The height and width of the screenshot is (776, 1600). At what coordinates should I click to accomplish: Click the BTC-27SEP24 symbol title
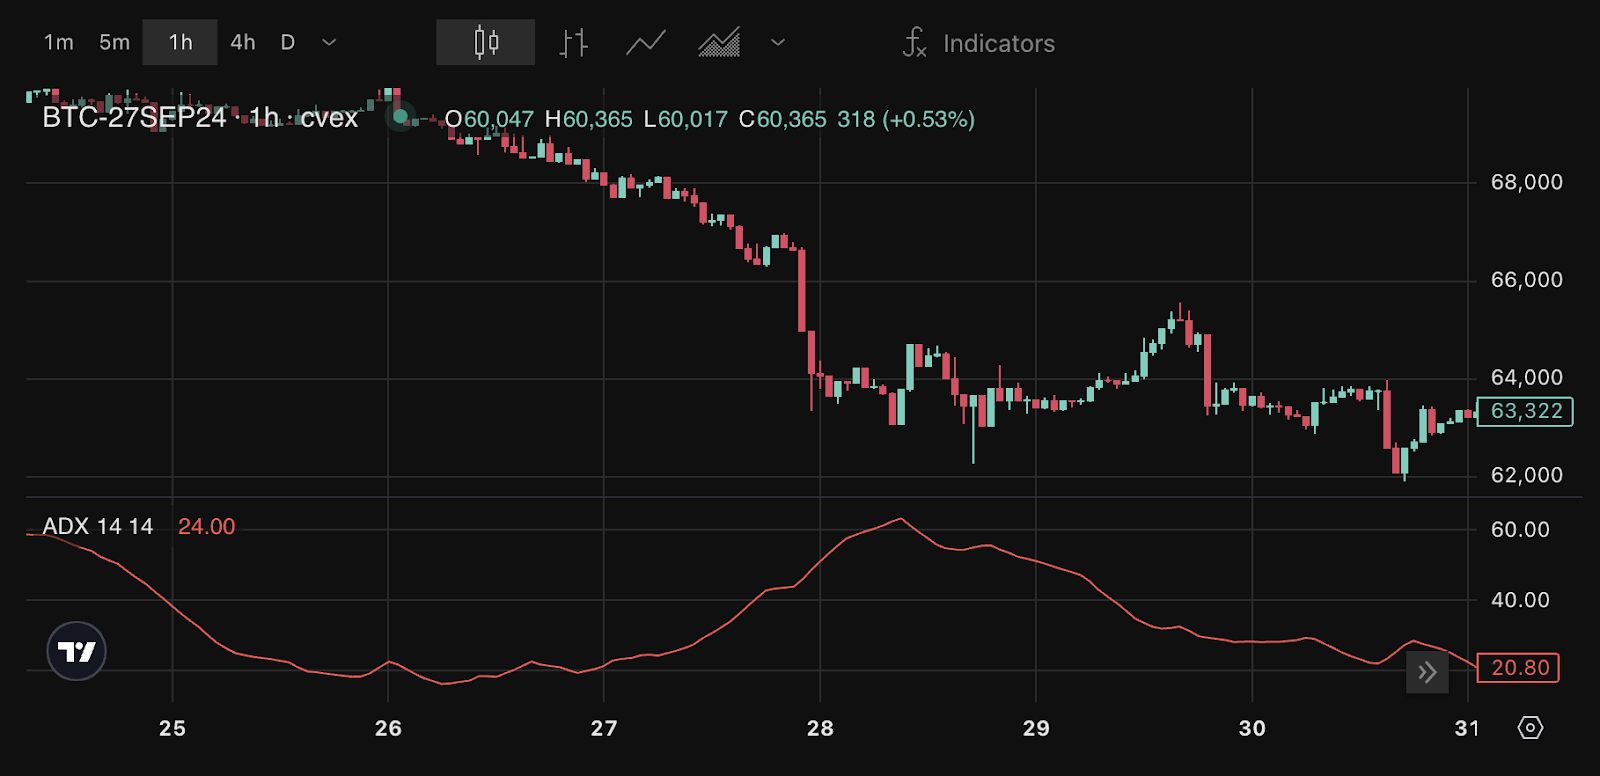point(134,118)
